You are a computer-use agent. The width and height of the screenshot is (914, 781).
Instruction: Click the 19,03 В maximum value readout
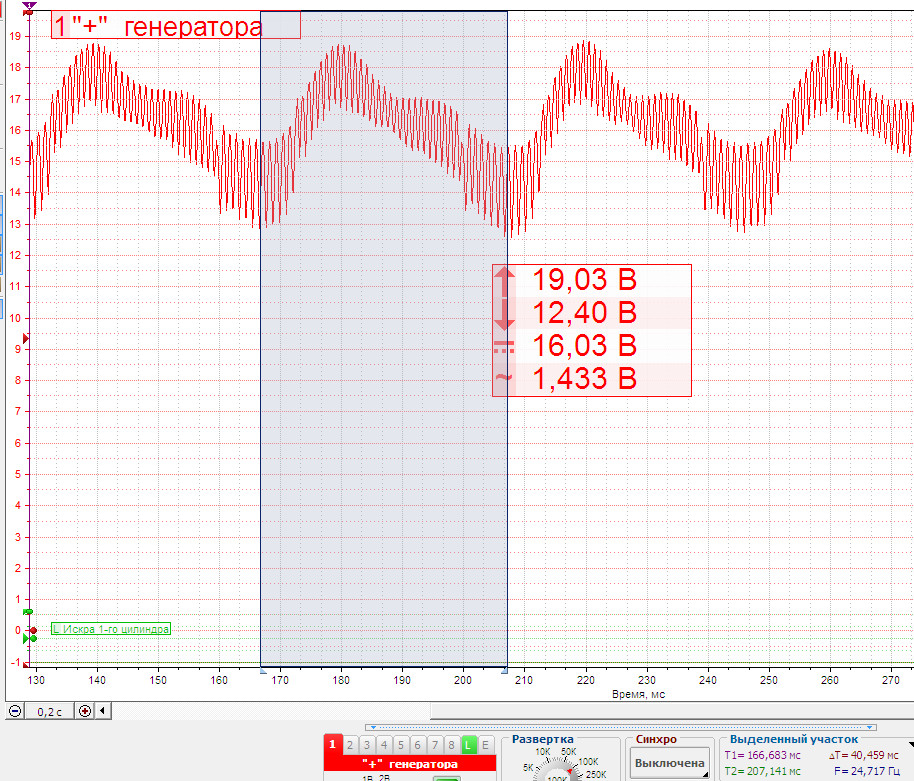(x=585, y=280)
